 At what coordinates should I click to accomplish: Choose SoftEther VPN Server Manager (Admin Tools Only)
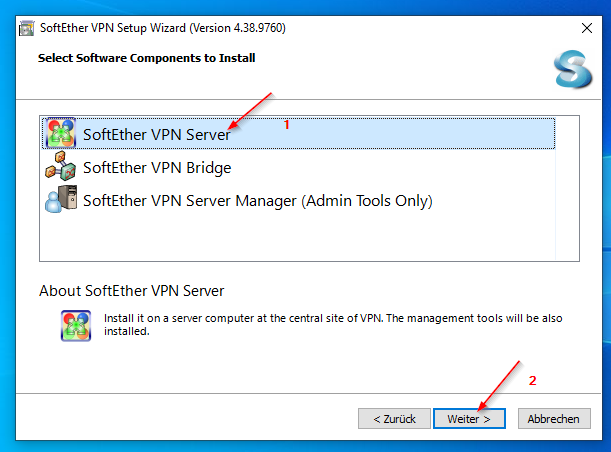click(258, 201)
